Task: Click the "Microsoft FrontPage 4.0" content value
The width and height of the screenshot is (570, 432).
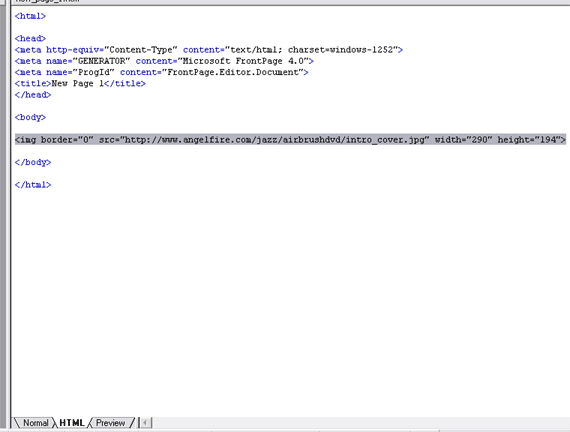Action: point(245,61)
